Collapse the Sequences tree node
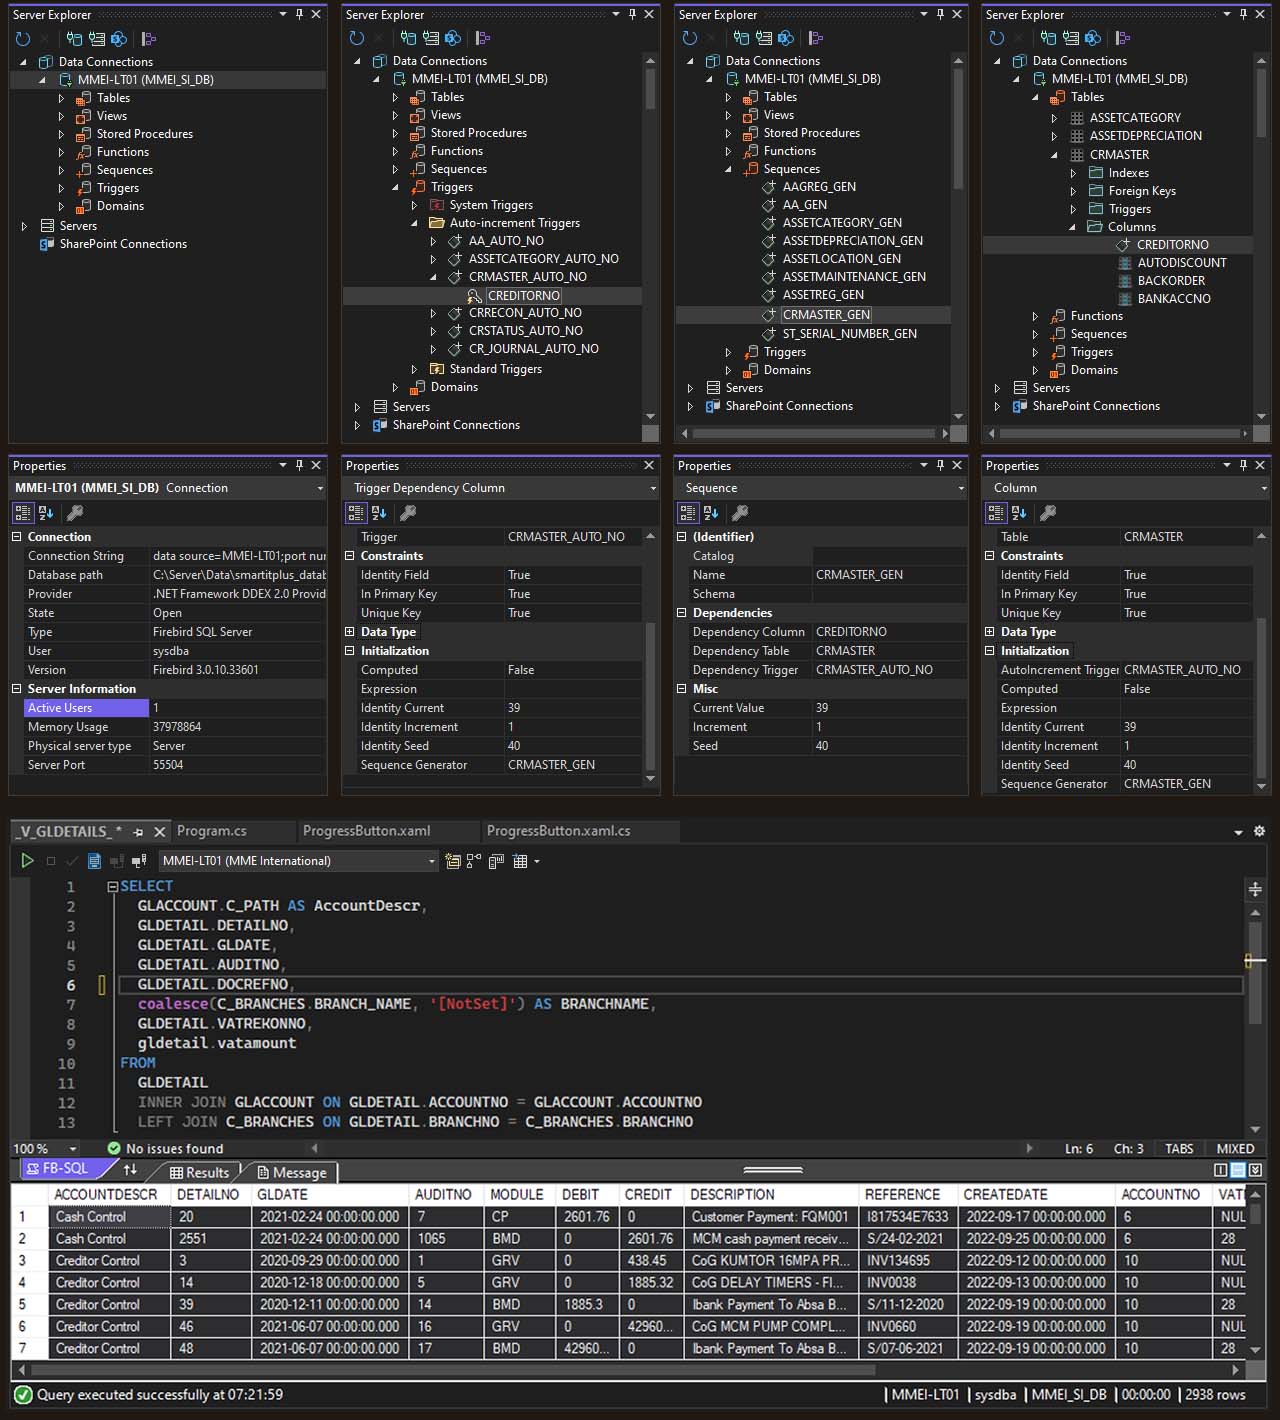This screenshot has height=1420, width=1280. coord(727,168)
